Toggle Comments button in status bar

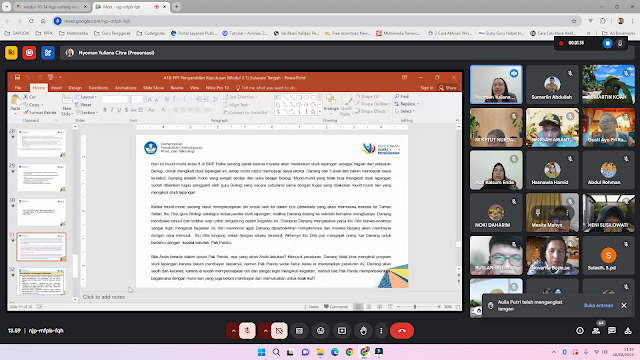tap(336, 307)
